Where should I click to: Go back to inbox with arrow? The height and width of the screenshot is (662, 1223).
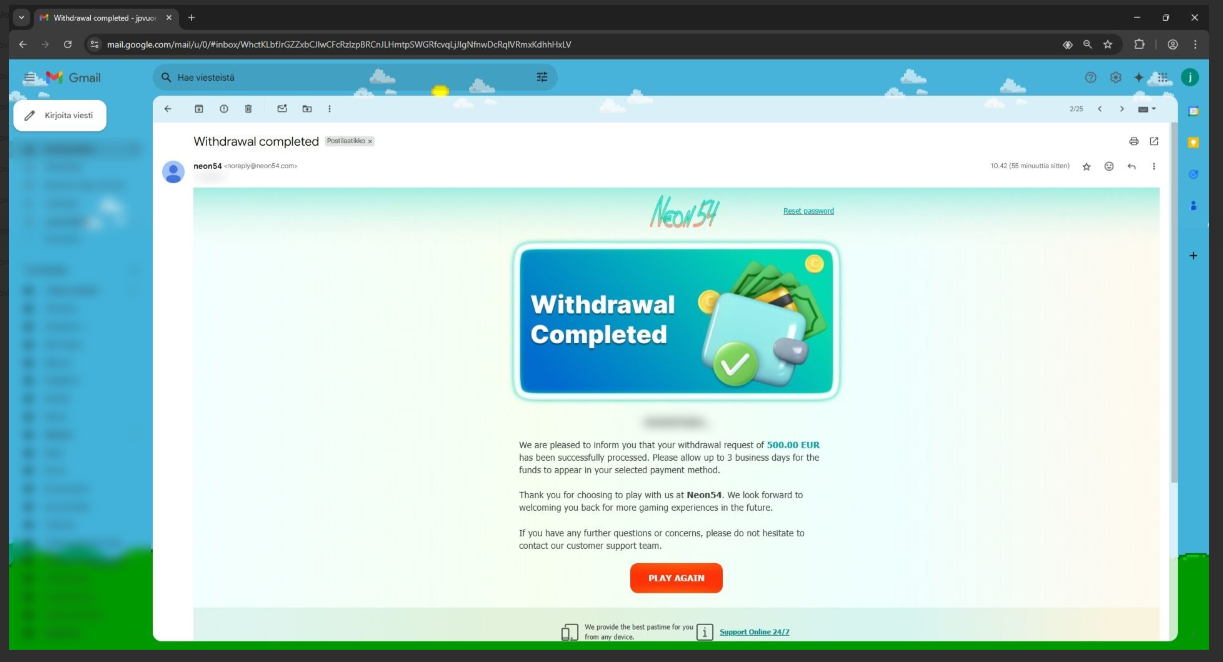pos(167,109)
